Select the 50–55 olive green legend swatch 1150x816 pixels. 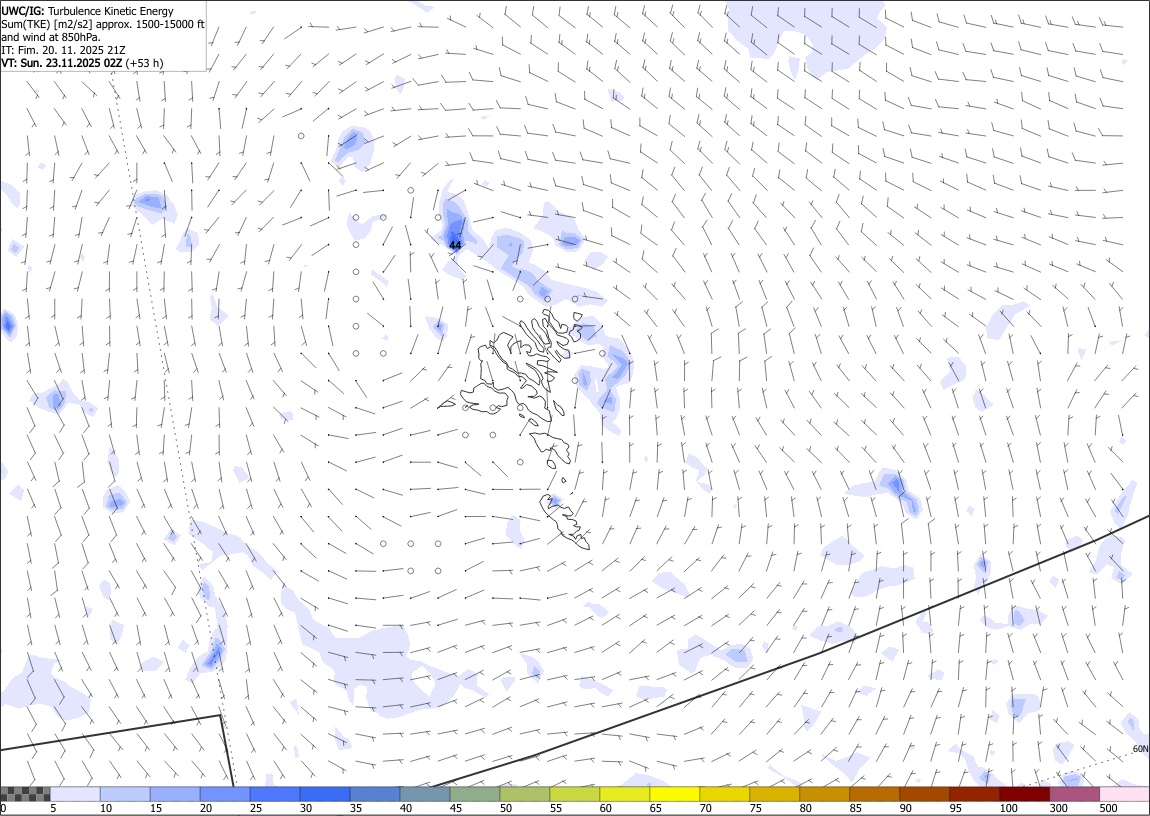(524, 794)
